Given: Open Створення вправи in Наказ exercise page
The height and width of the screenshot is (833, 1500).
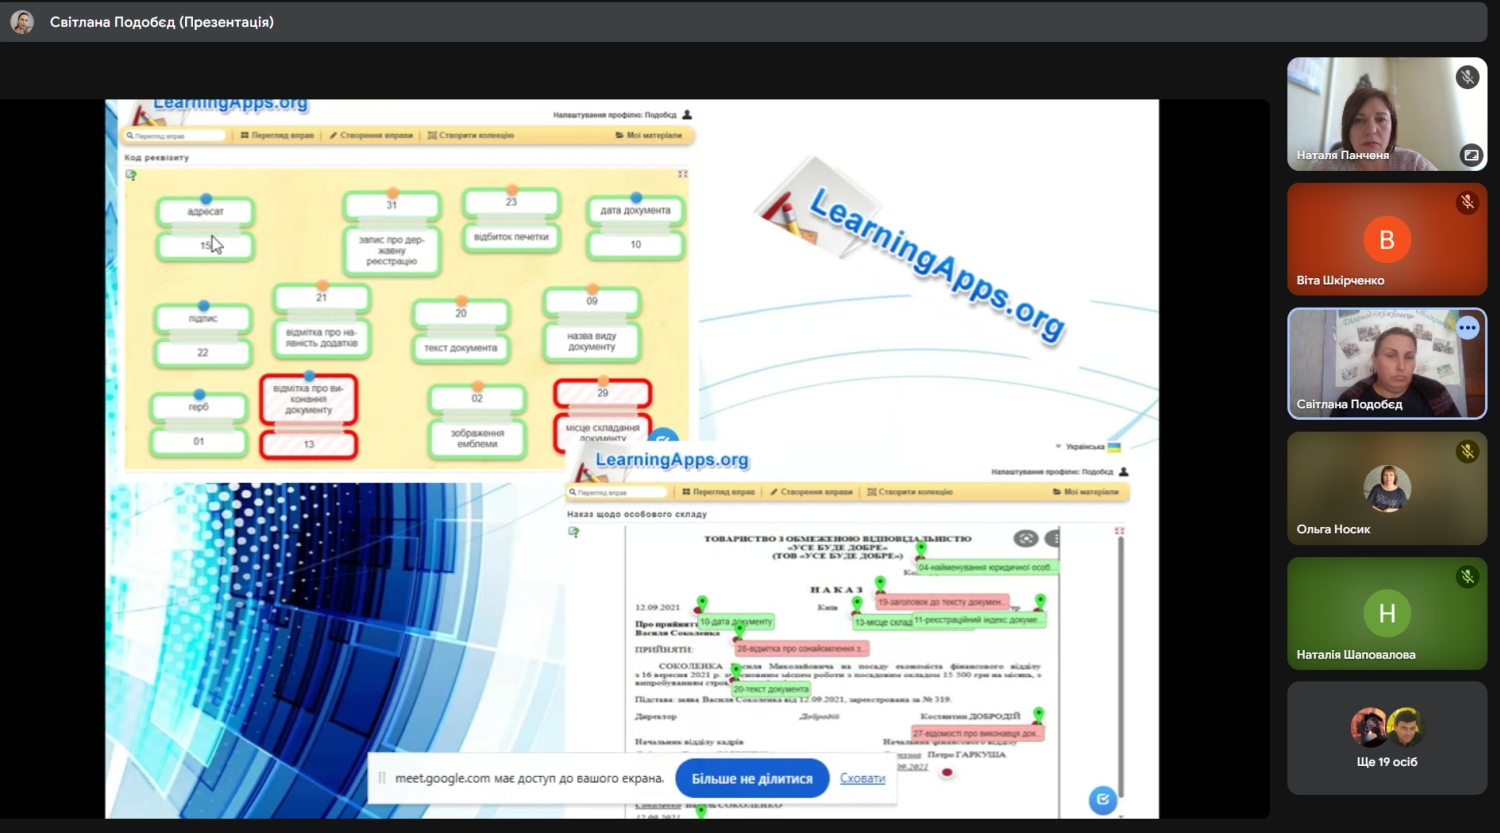Looking at the screenshot, I should [811, 492].
